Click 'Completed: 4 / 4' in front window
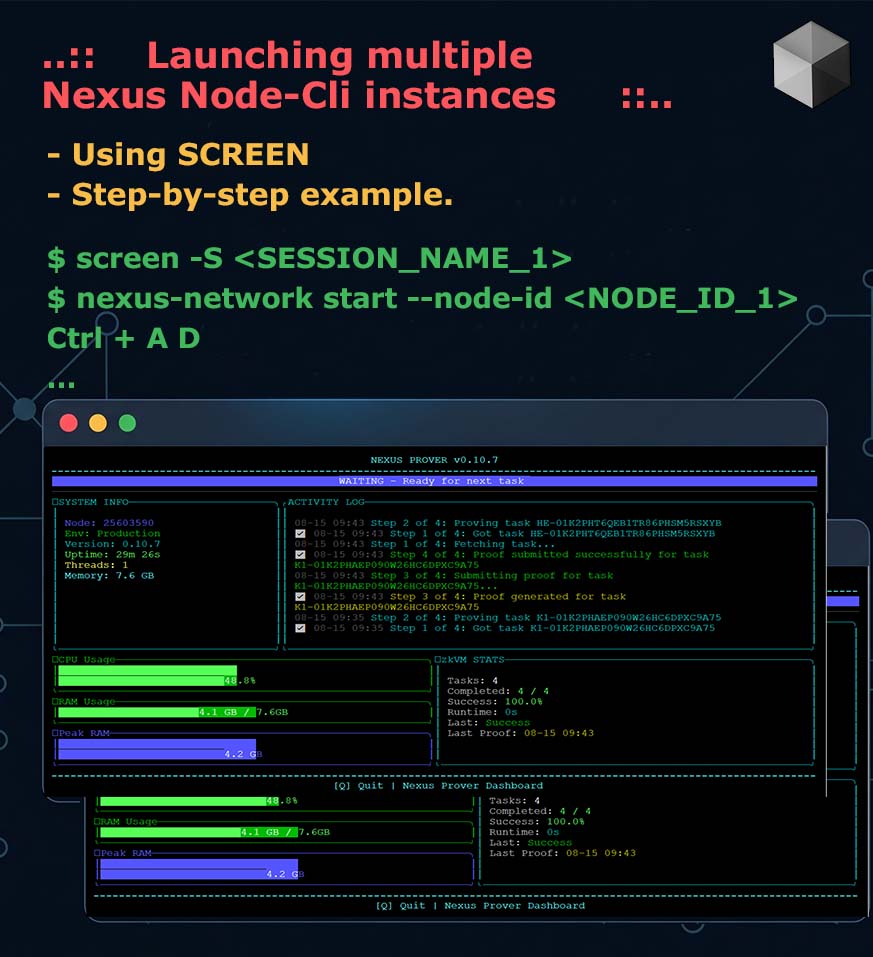The image size is (873, 957). (x=498, y=691)
